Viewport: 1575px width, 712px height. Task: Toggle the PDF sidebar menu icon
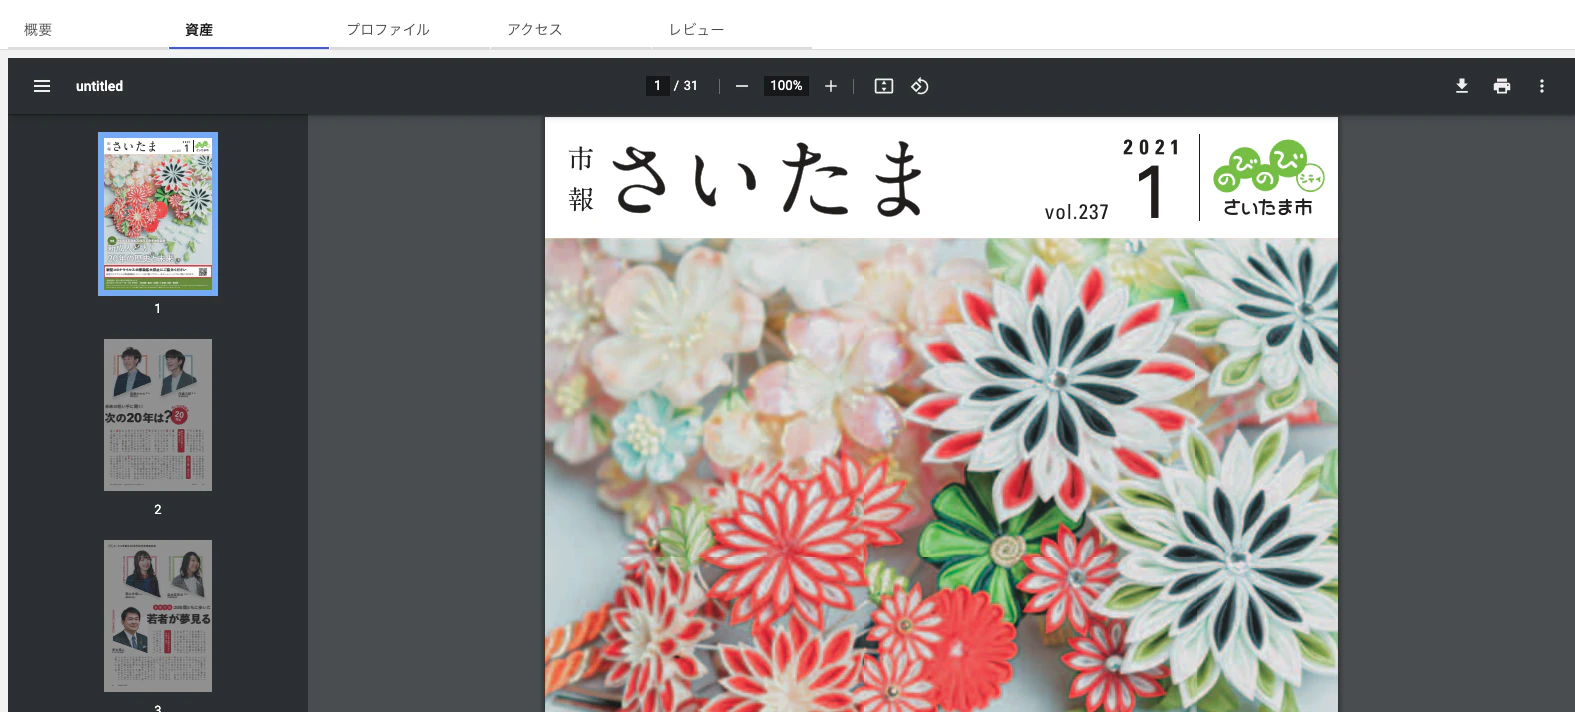coord(42,86)
